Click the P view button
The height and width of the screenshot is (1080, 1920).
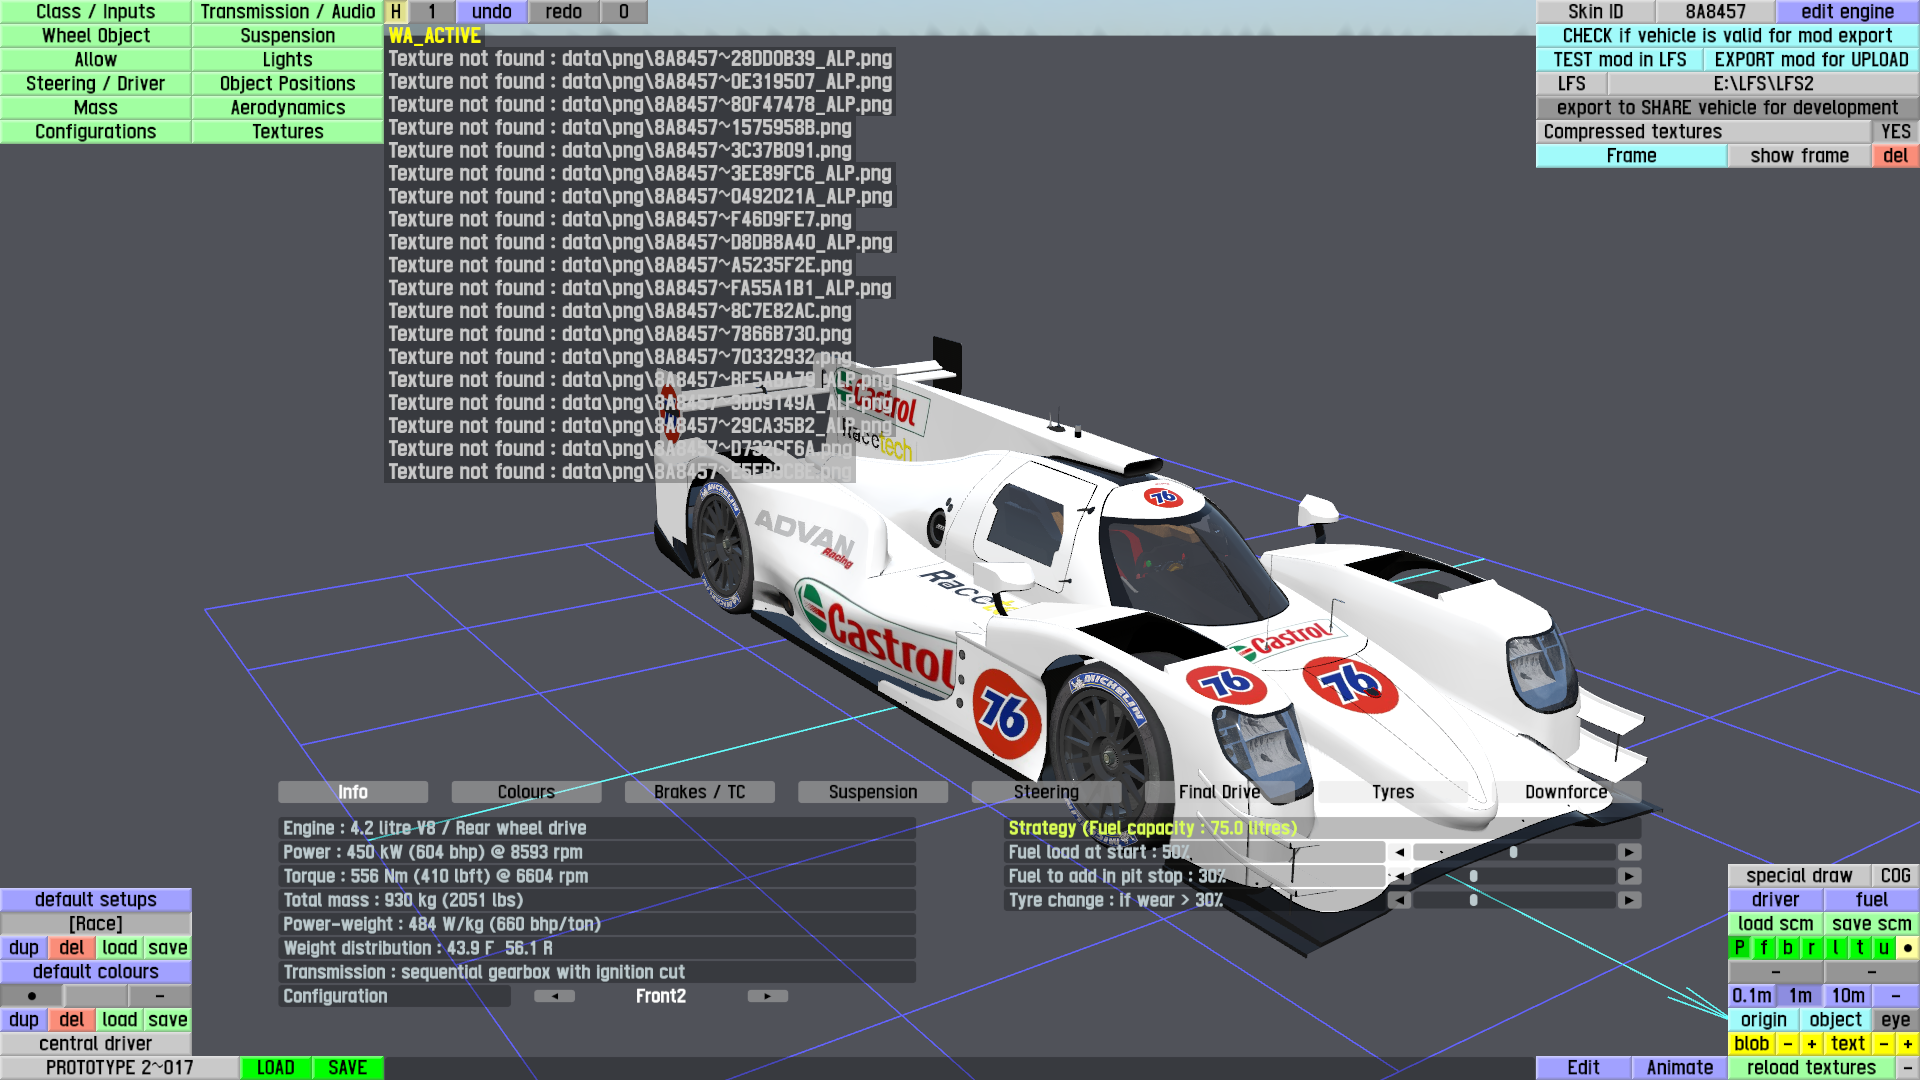[x=1739, y=948]
